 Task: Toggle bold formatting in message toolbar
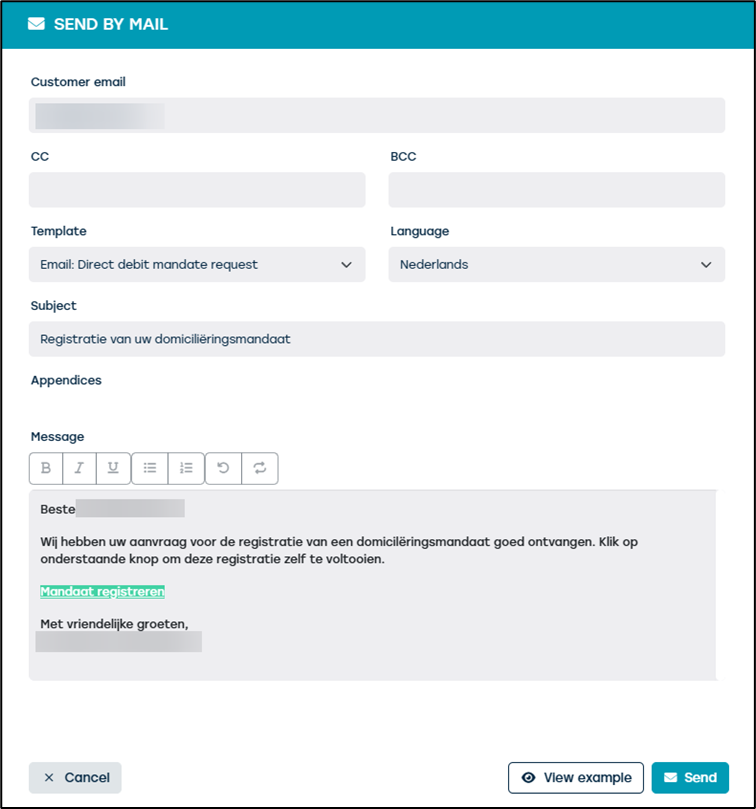pyautogui.click(x=46, y=468)
